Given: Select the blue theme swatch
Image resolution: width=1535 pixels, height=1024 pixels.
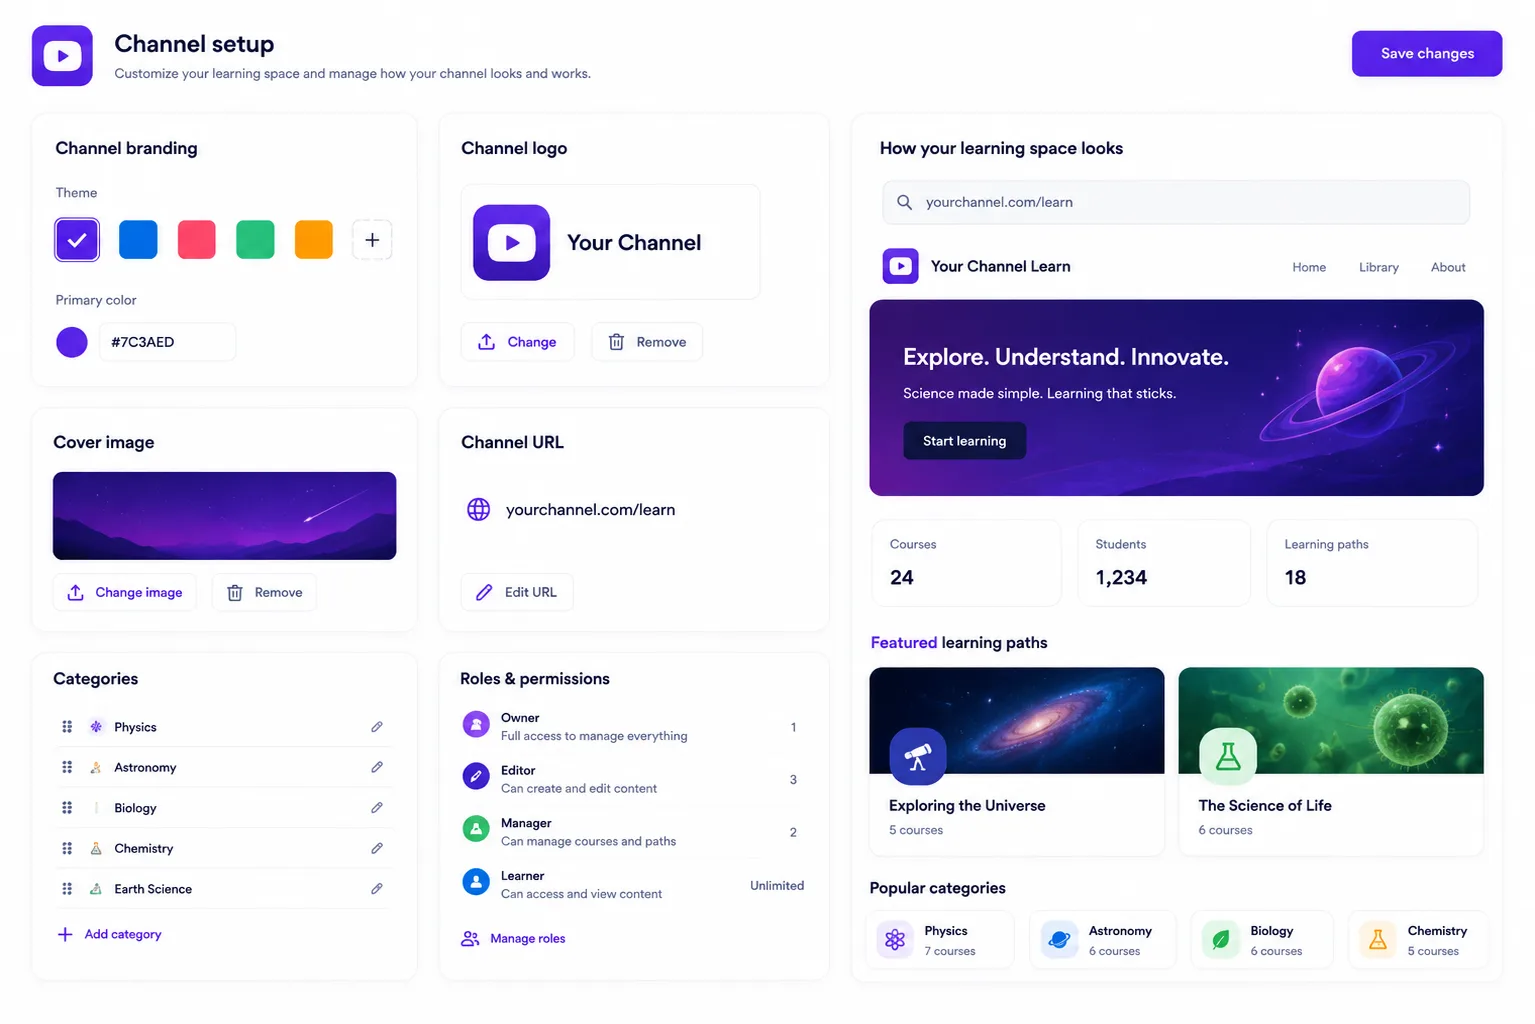Looking at the screenshot, I should click(138, 240).
